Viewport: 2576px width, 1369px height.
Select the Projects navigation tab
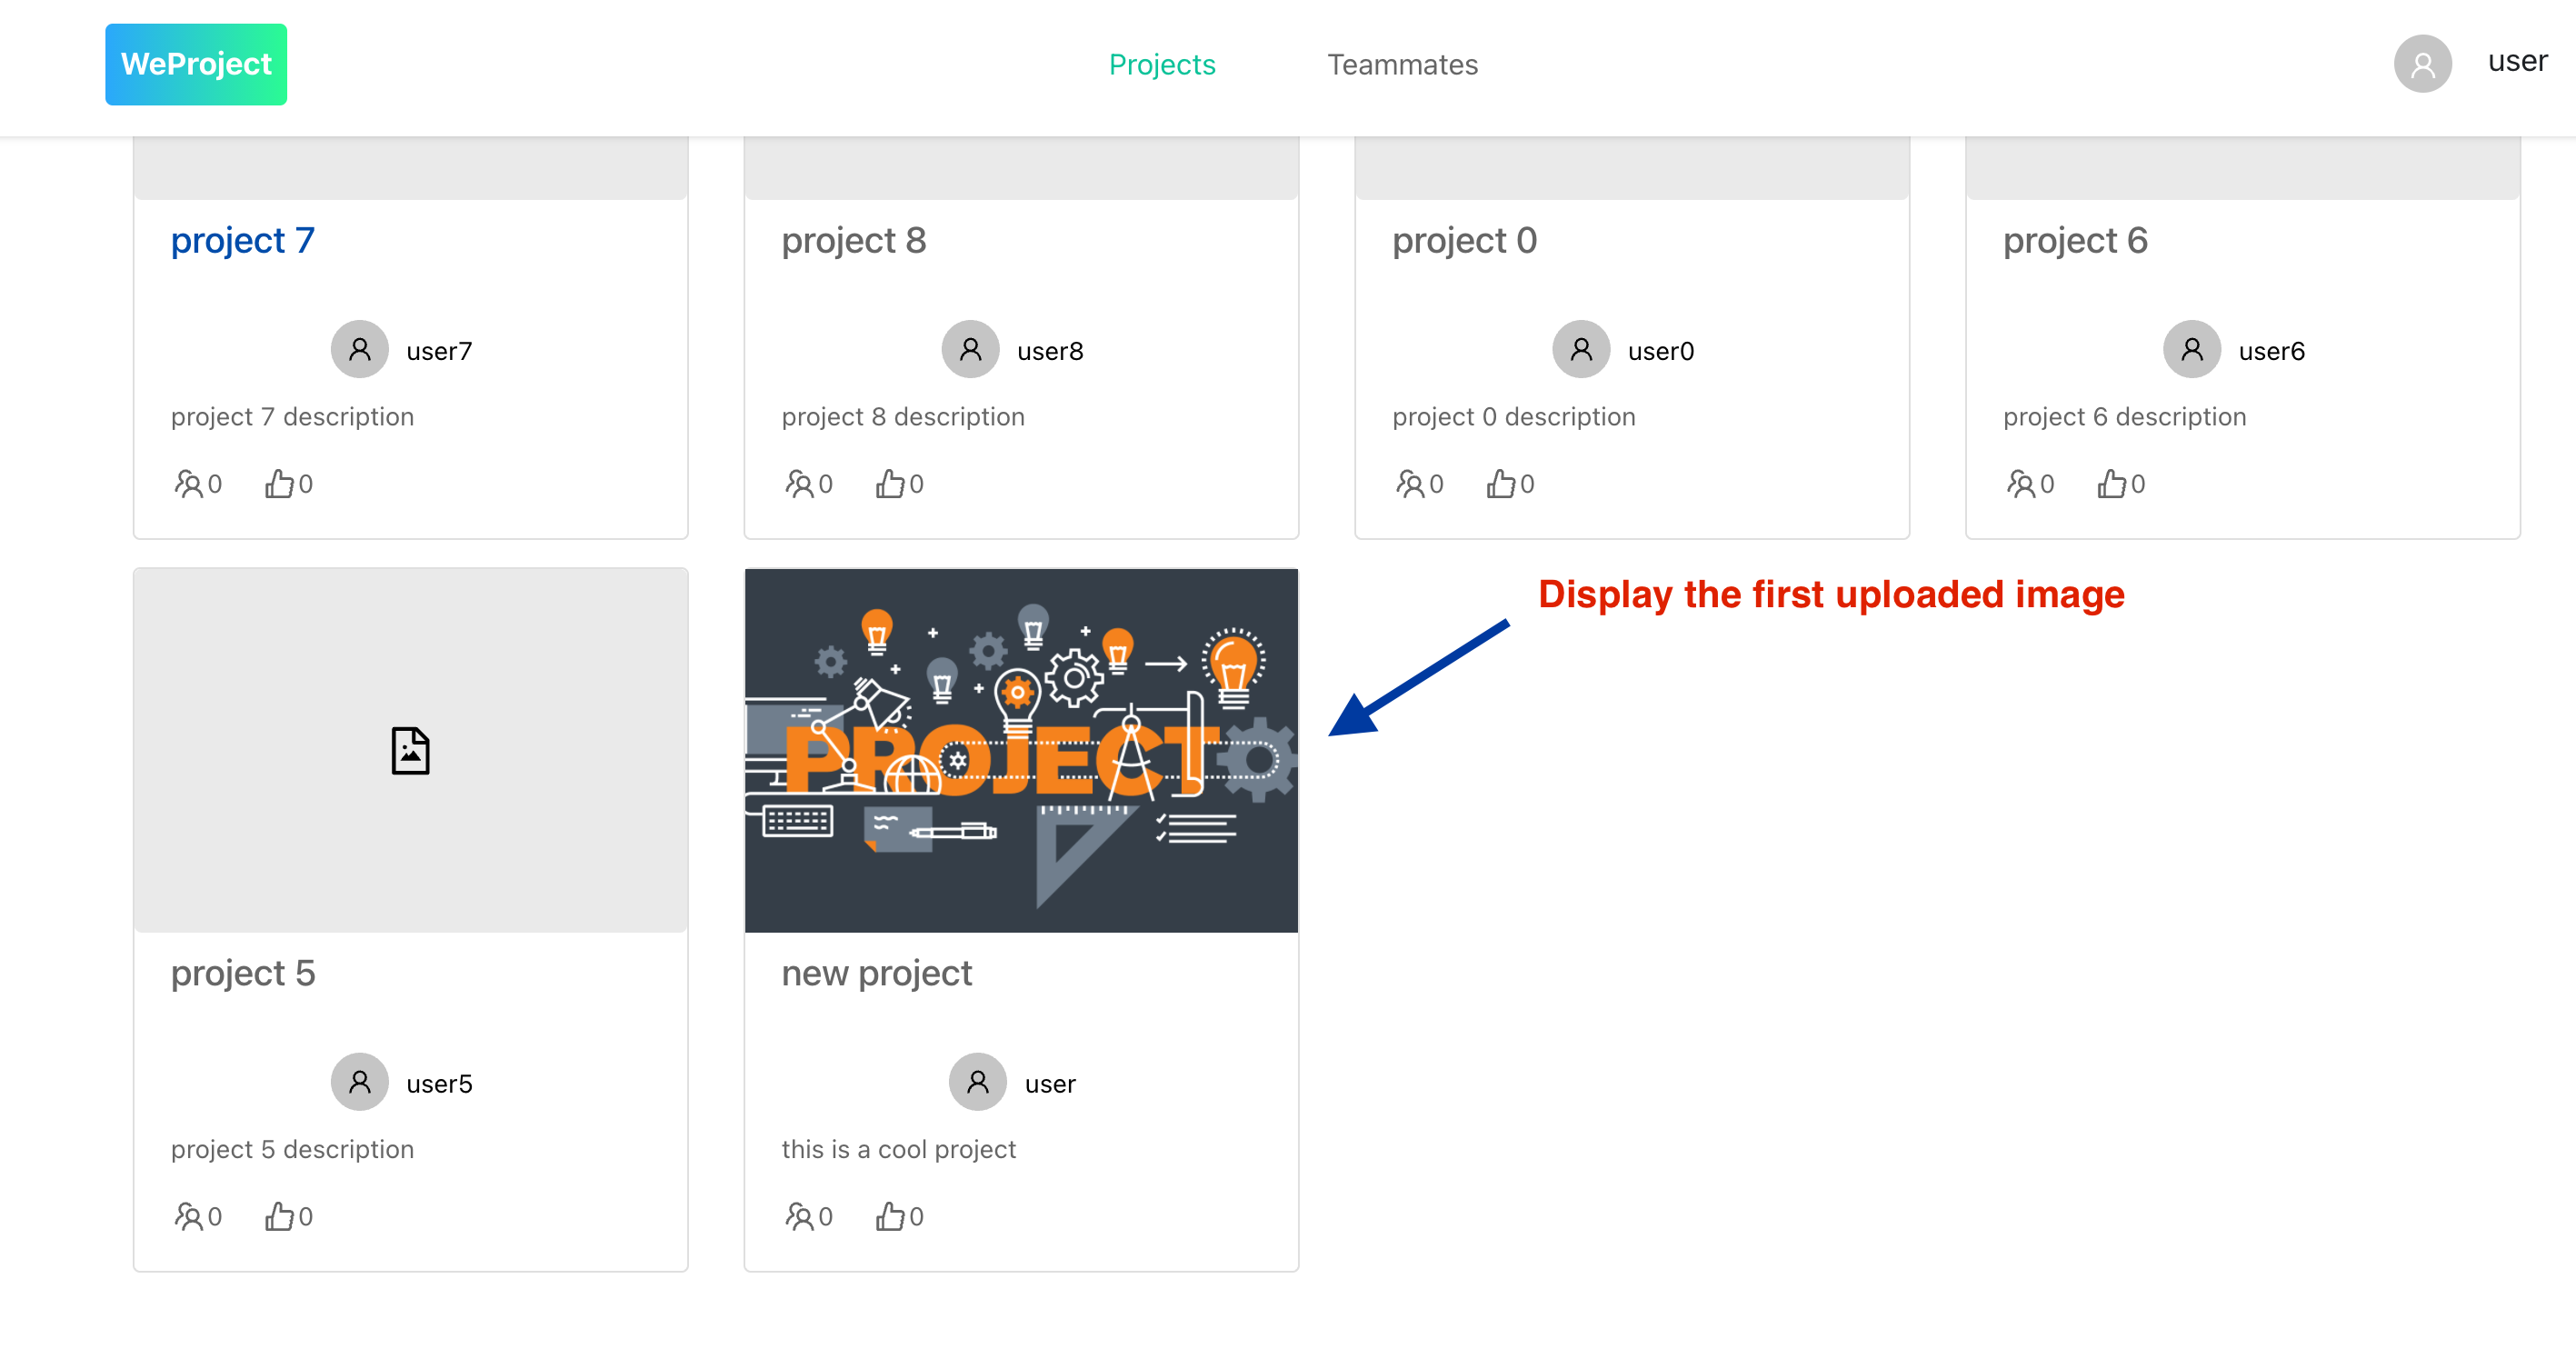[1162, 63]
